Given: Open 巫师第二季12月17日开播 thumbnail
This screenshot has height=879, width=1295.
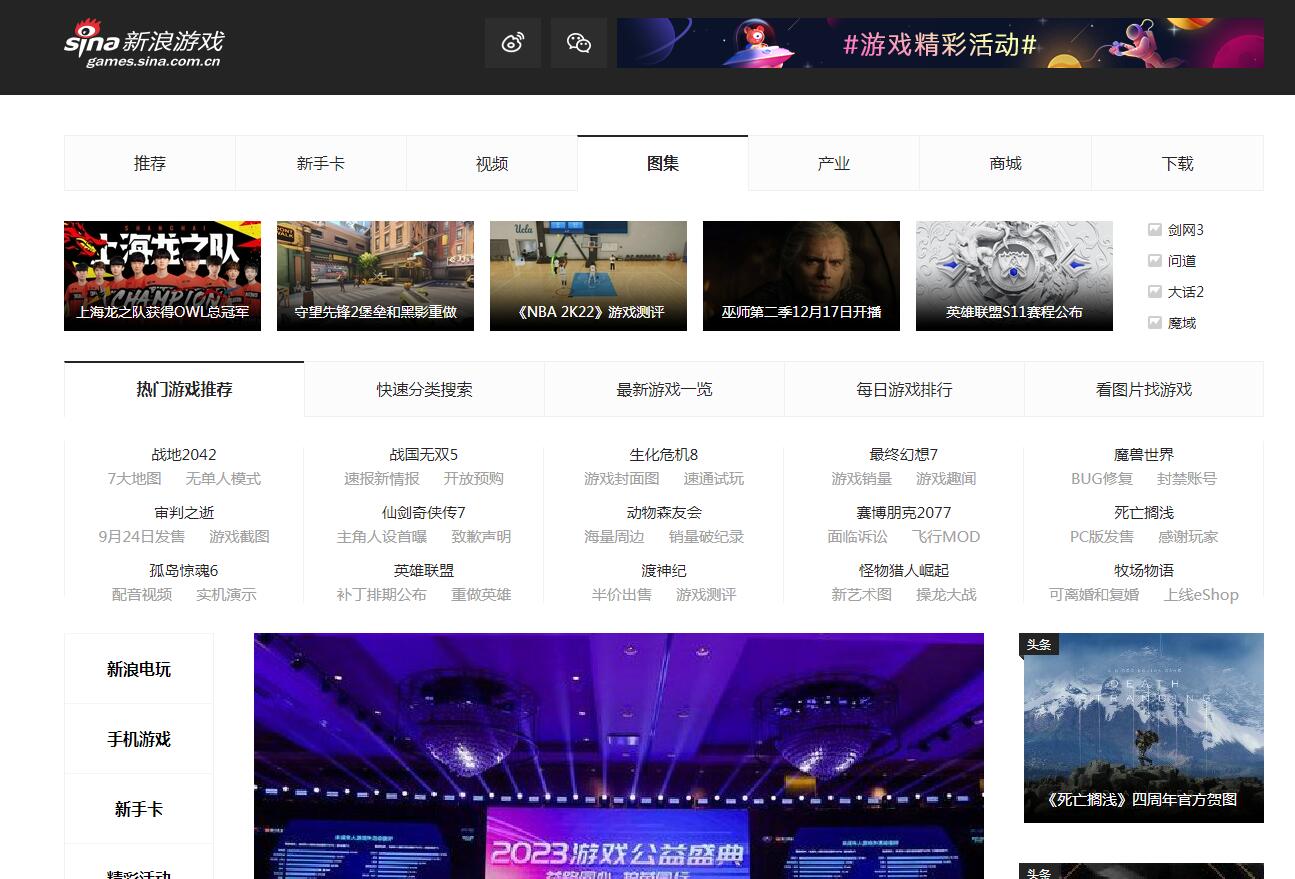Looking at the screenshot, I should pos(801,276).
